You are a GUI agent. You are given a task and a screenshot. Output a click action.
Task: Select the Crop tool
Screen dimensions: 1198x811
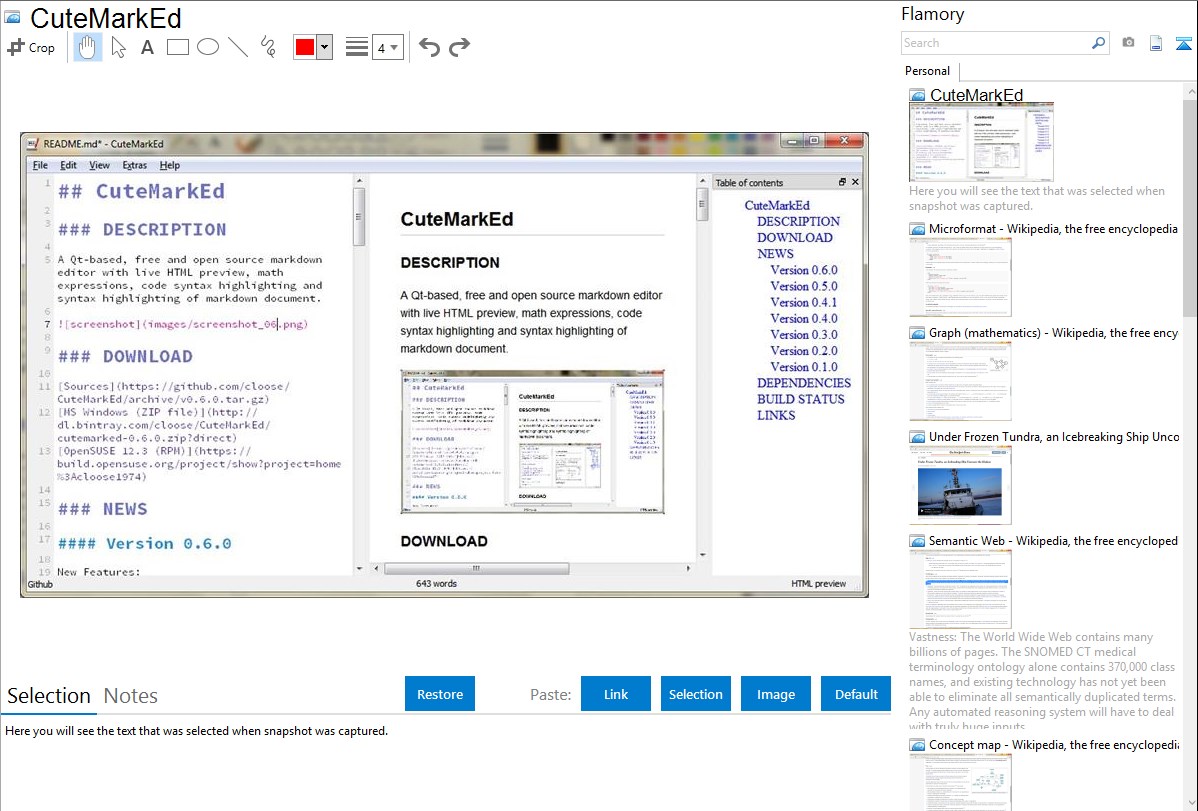(31, 47)
